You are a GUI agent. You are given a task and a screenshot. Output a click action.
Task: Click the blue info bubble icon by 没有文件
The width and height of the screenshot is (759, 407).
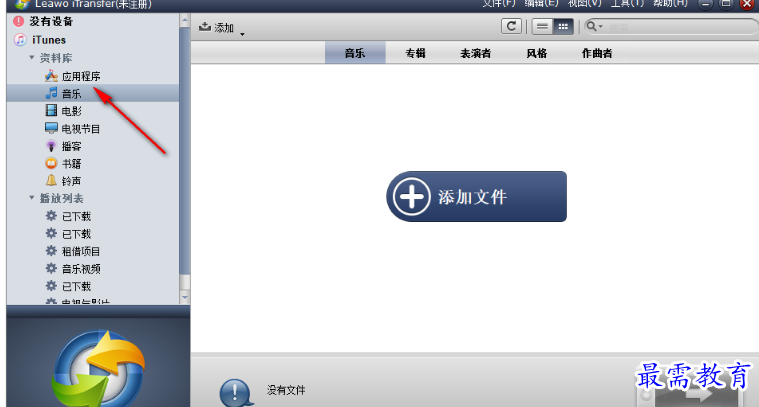236,392
